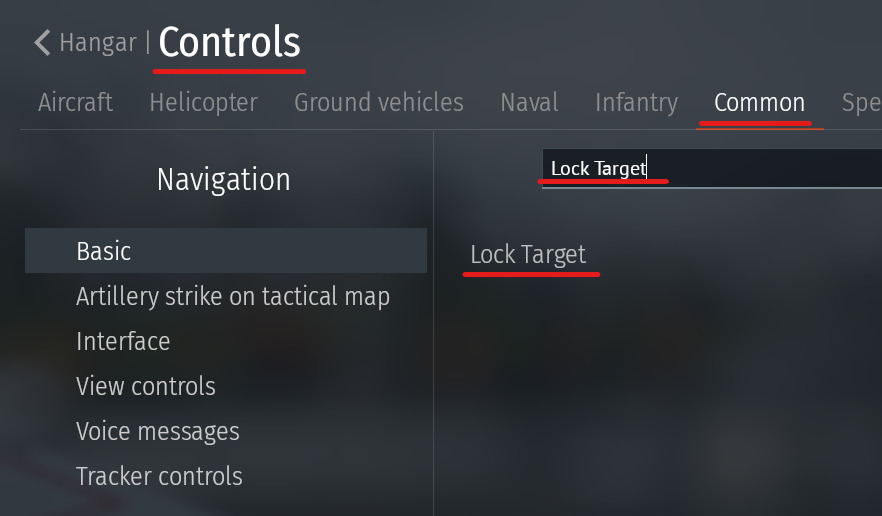Open the Helicopter controls tab
The image size is (882, 516).
coord(203,102)
